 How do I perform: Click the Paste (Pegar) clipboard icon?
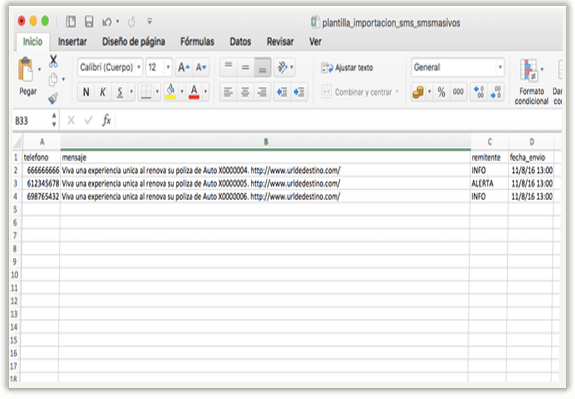tap(26, 70)
